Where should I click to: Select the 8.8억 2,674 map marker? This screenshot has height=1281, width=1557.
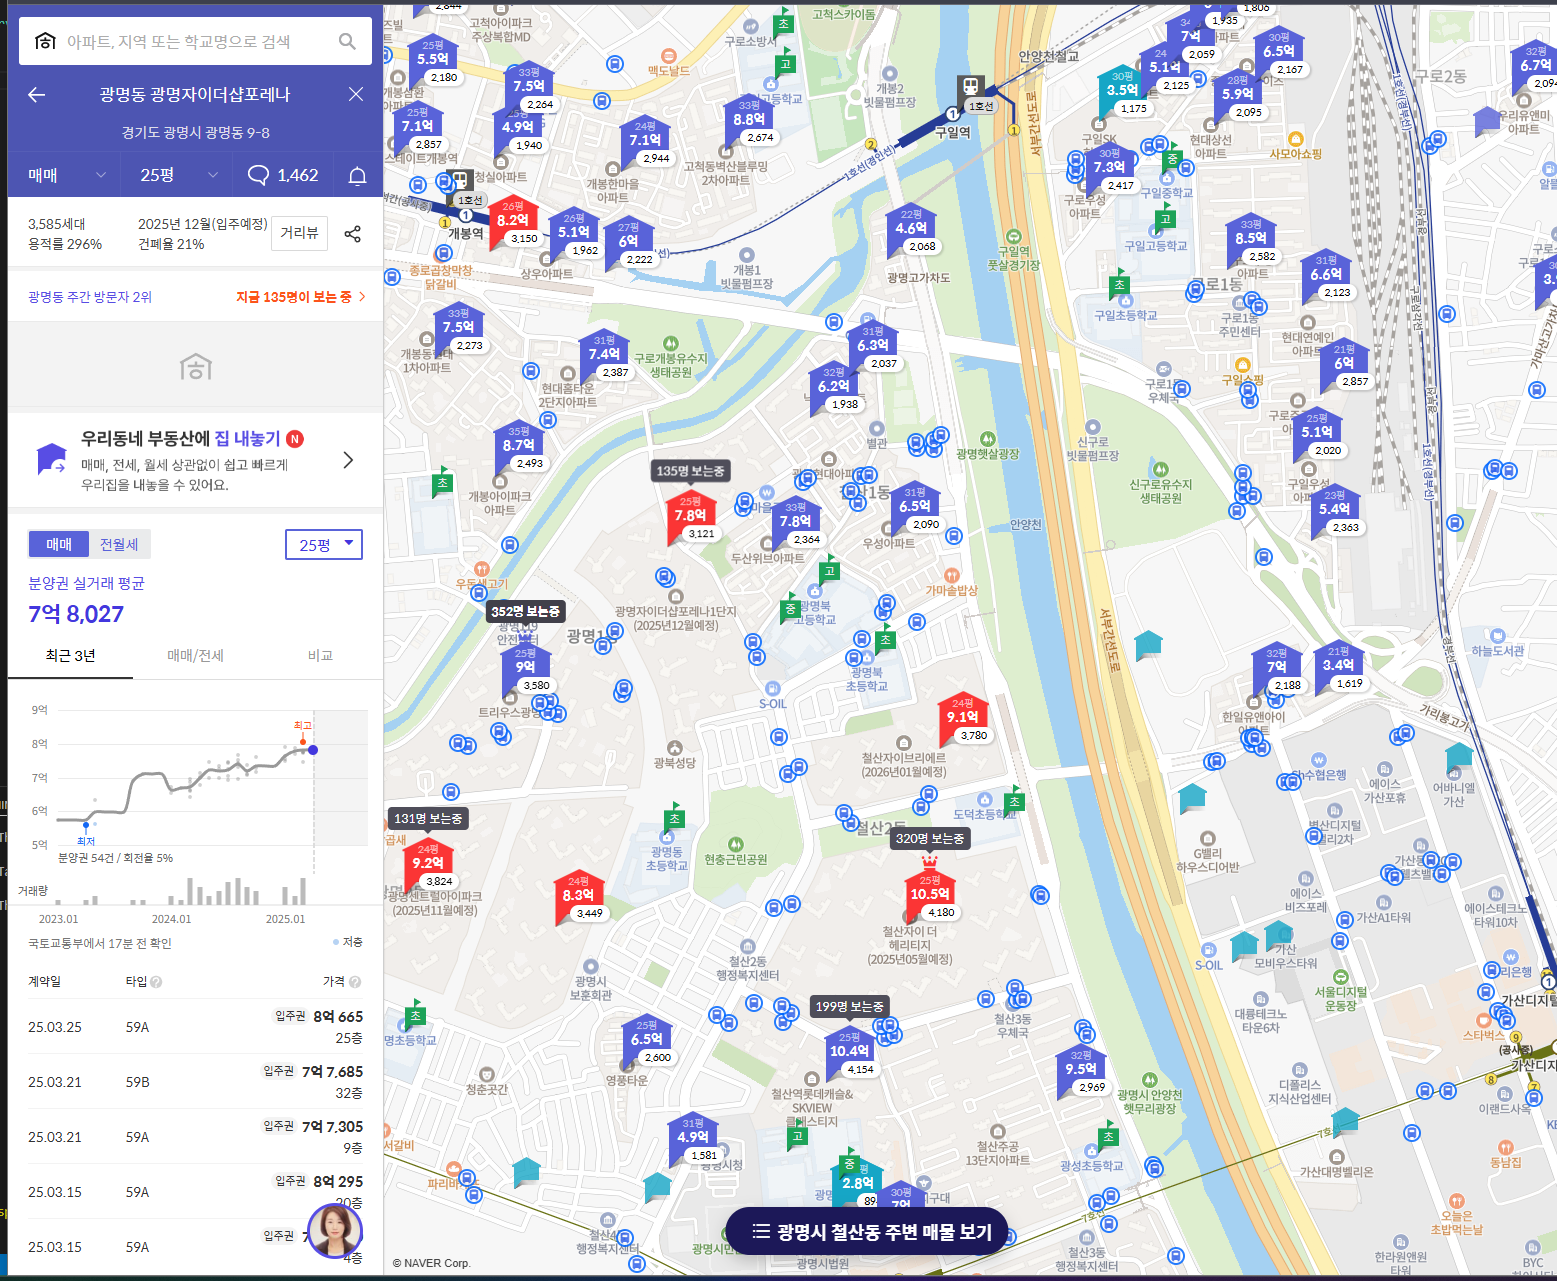pos(749,120)
